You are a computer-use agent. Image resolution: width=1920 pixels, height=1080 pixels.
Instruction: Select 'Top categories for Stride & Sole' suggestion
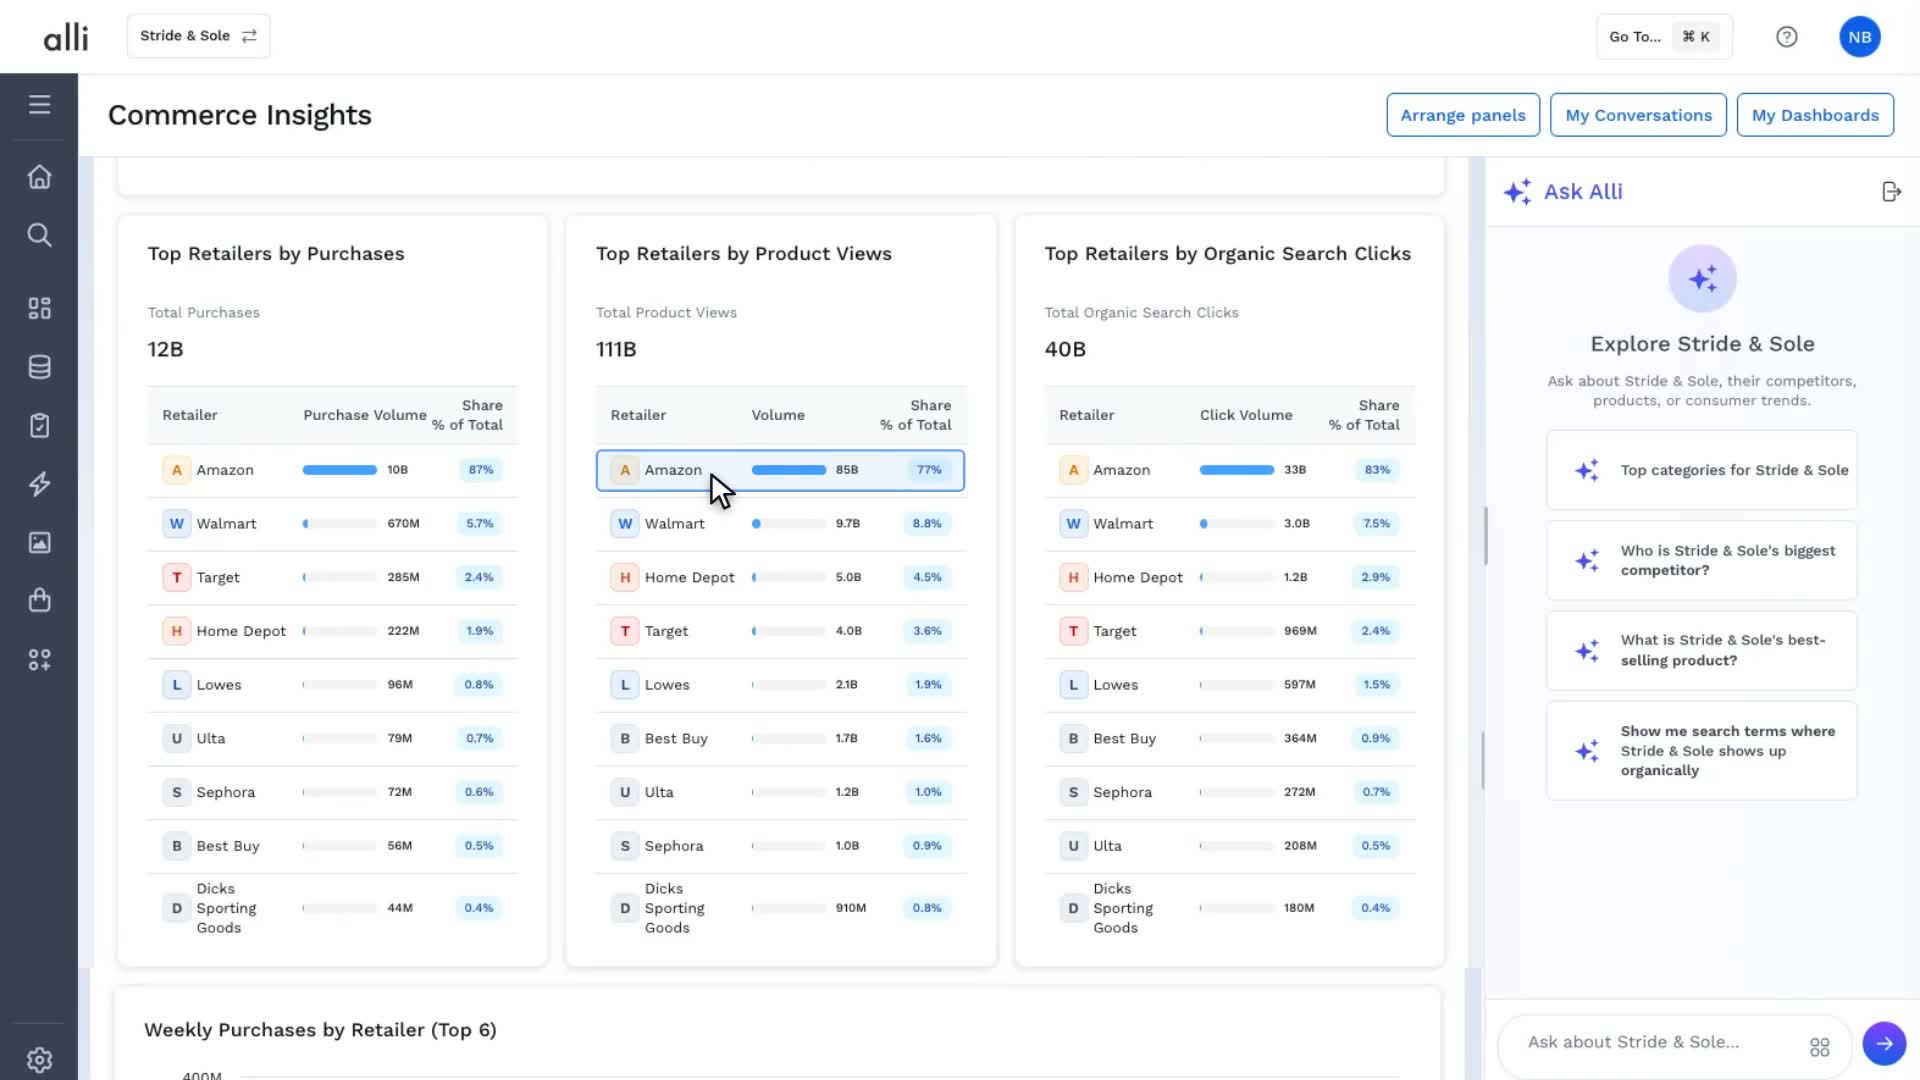pyautogui.click(x=1701, y=470)
